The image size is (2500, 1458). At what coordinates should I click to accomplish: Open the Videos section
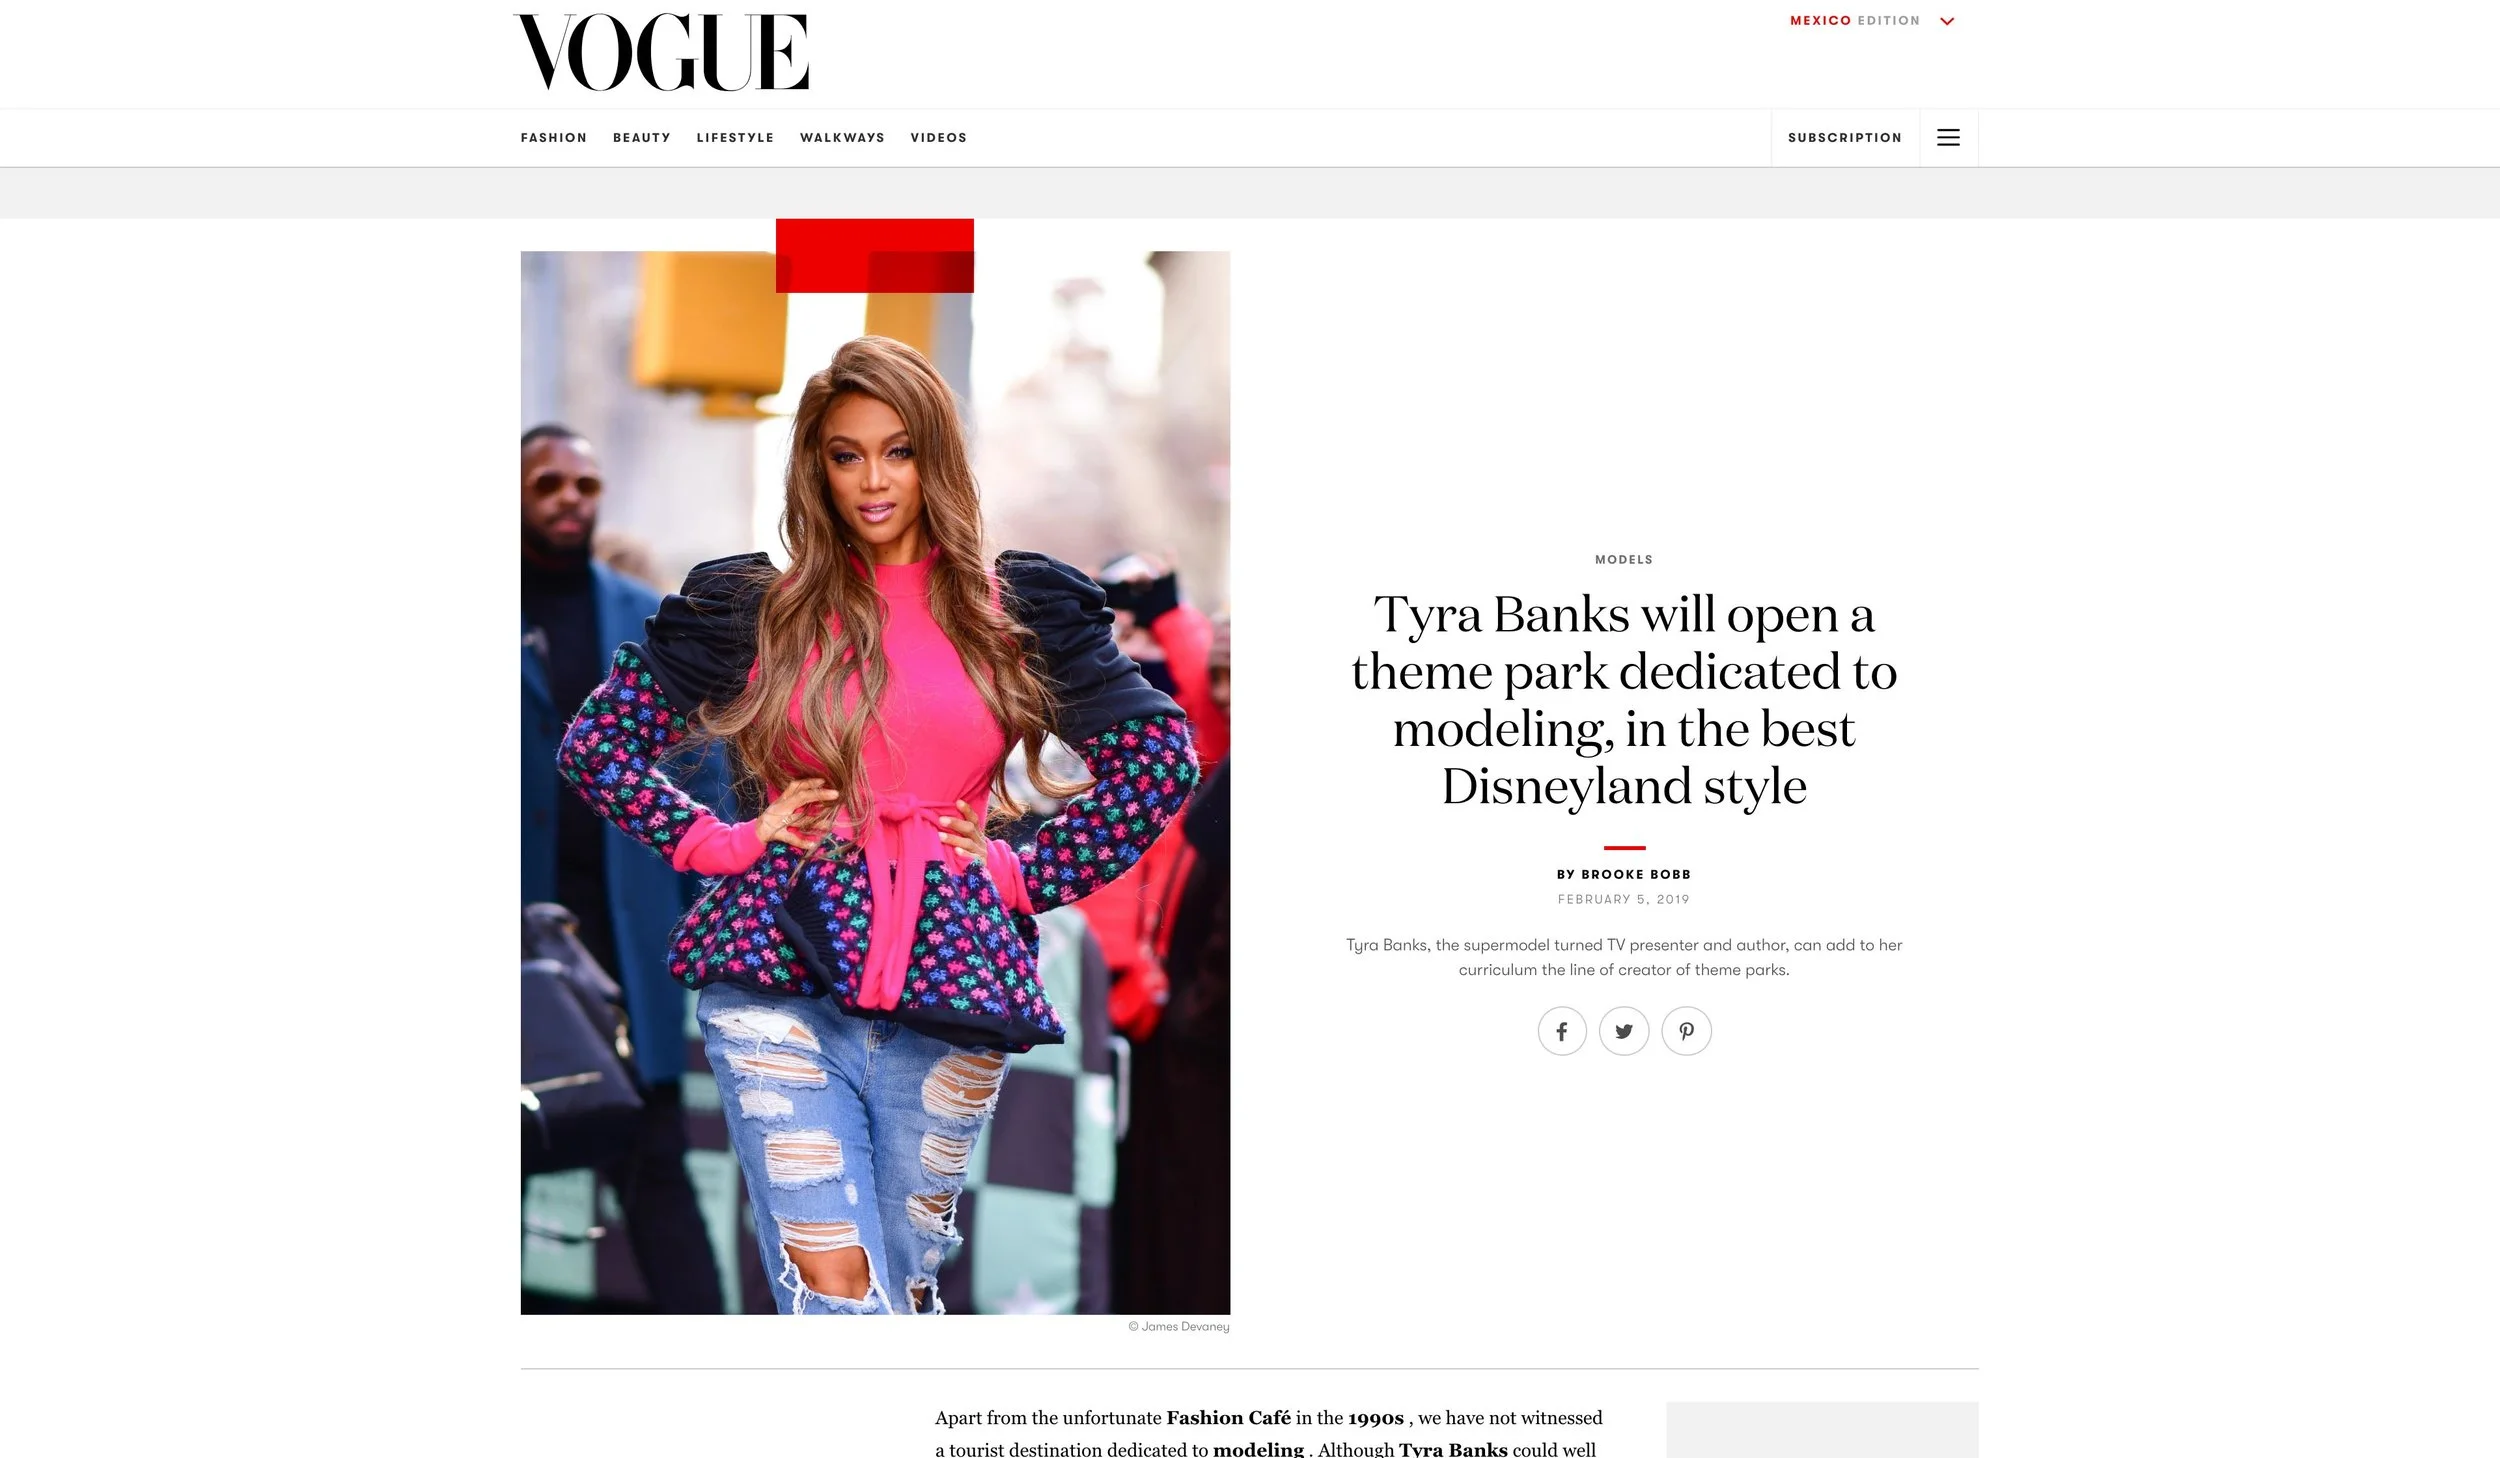[x=939, y=138]
